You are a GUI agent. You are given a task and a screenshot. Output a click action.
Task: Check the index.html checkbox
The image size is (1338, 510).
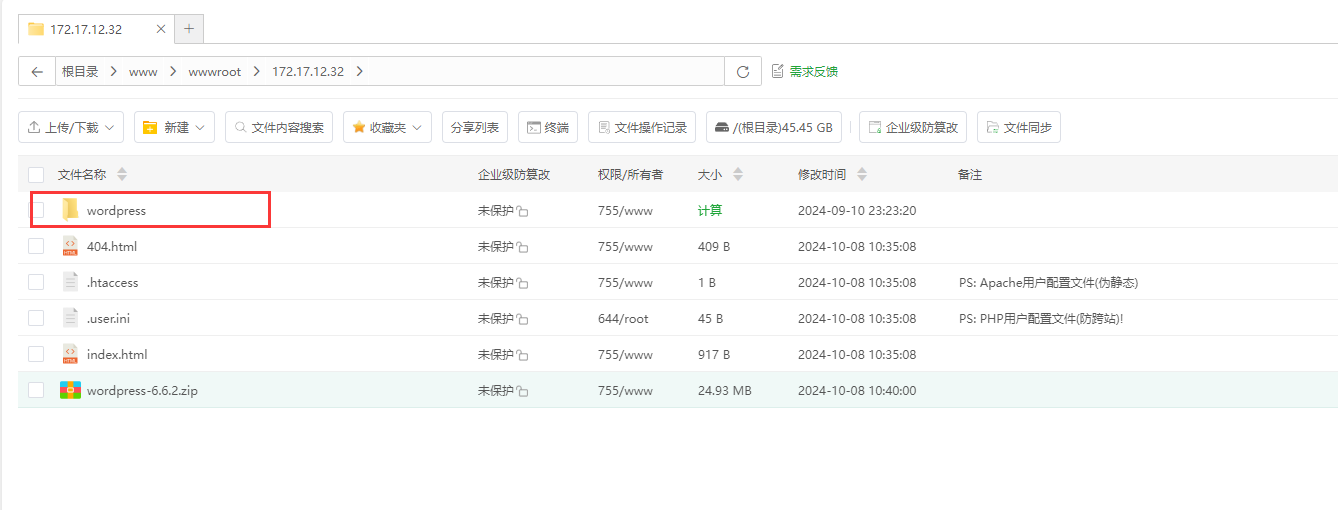[36, 354]
